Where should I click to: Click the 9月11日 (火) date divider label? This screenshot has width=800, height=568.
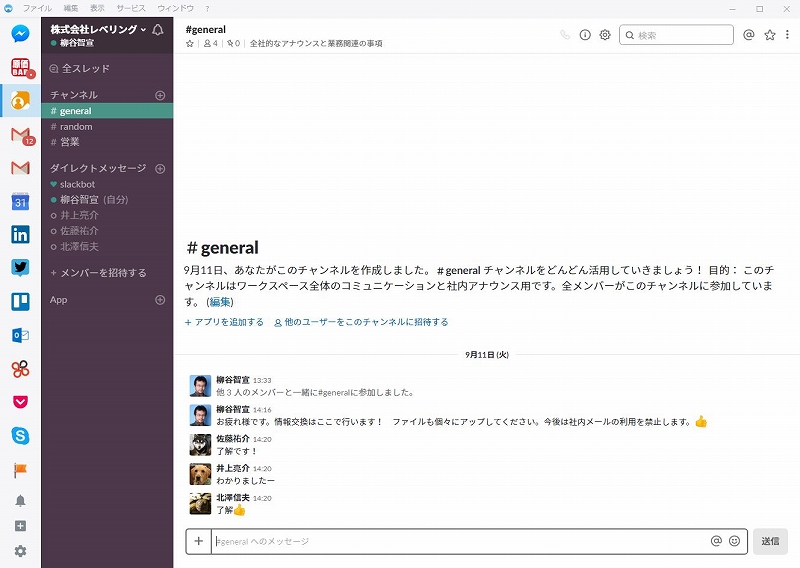point(487,355)
